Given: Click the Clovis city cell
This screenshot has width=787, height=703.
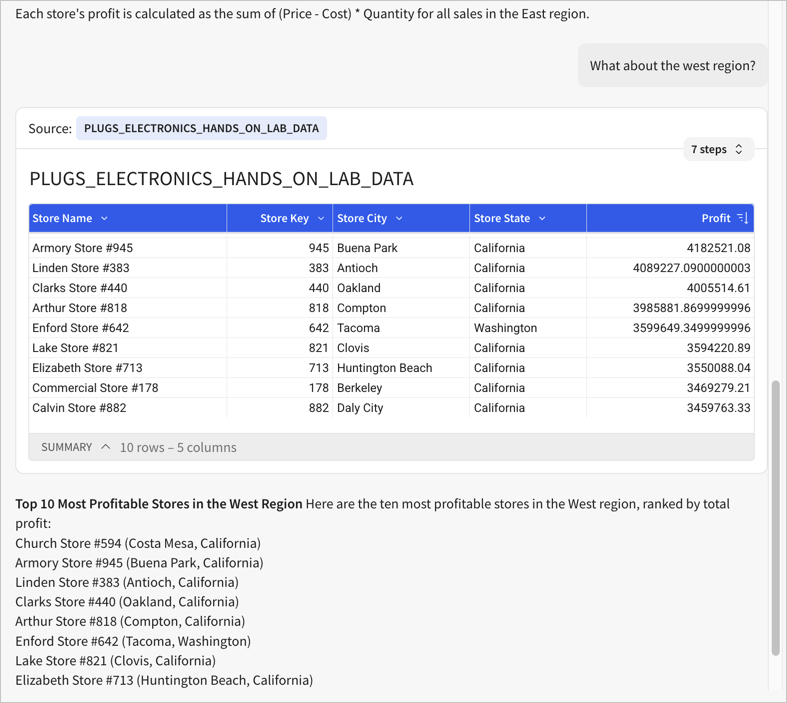Looking at the screenshot, I should pos(401,348).
